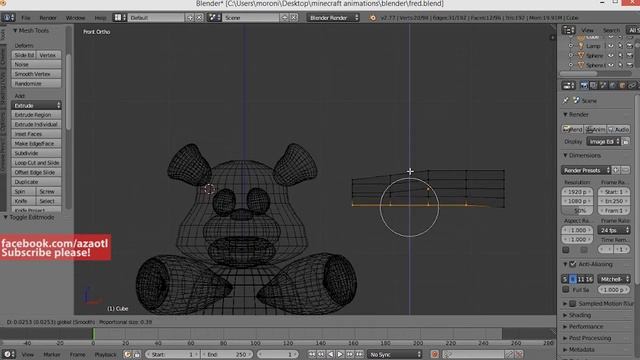Click the pin icon beside Scene
This screenshot has height=360, width=640.
[566, 100]
